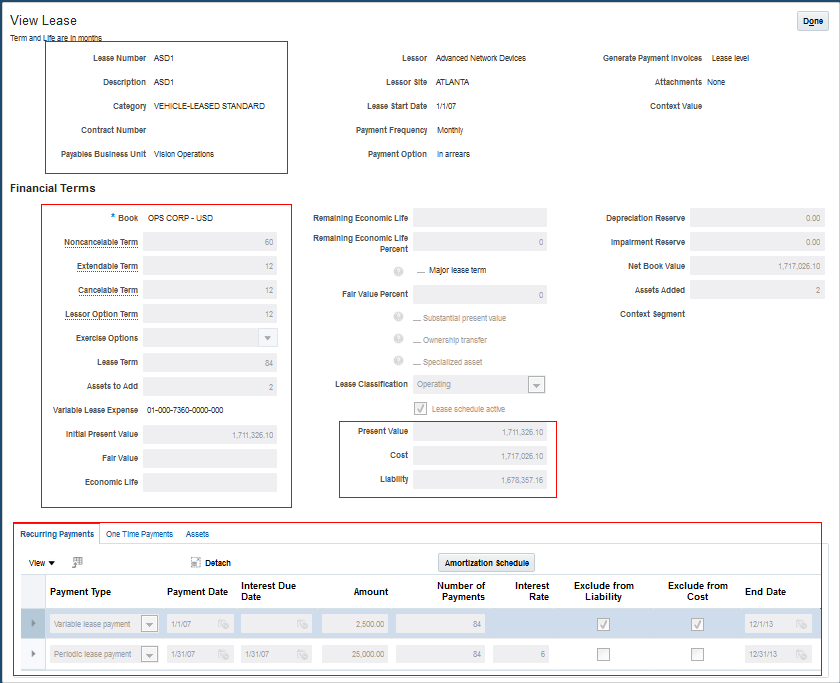Open the Lease Classification dropdown
The image size is (840, 683).
(x=536, y=385)
